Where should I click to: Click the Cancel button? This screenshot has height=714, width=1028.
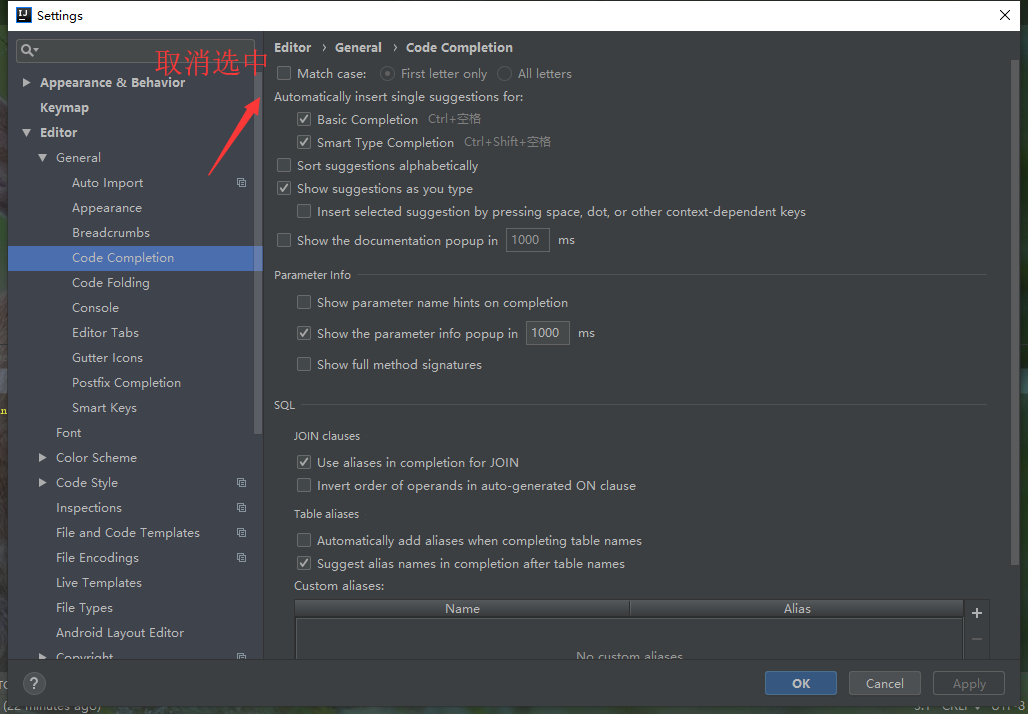(884, 683)
